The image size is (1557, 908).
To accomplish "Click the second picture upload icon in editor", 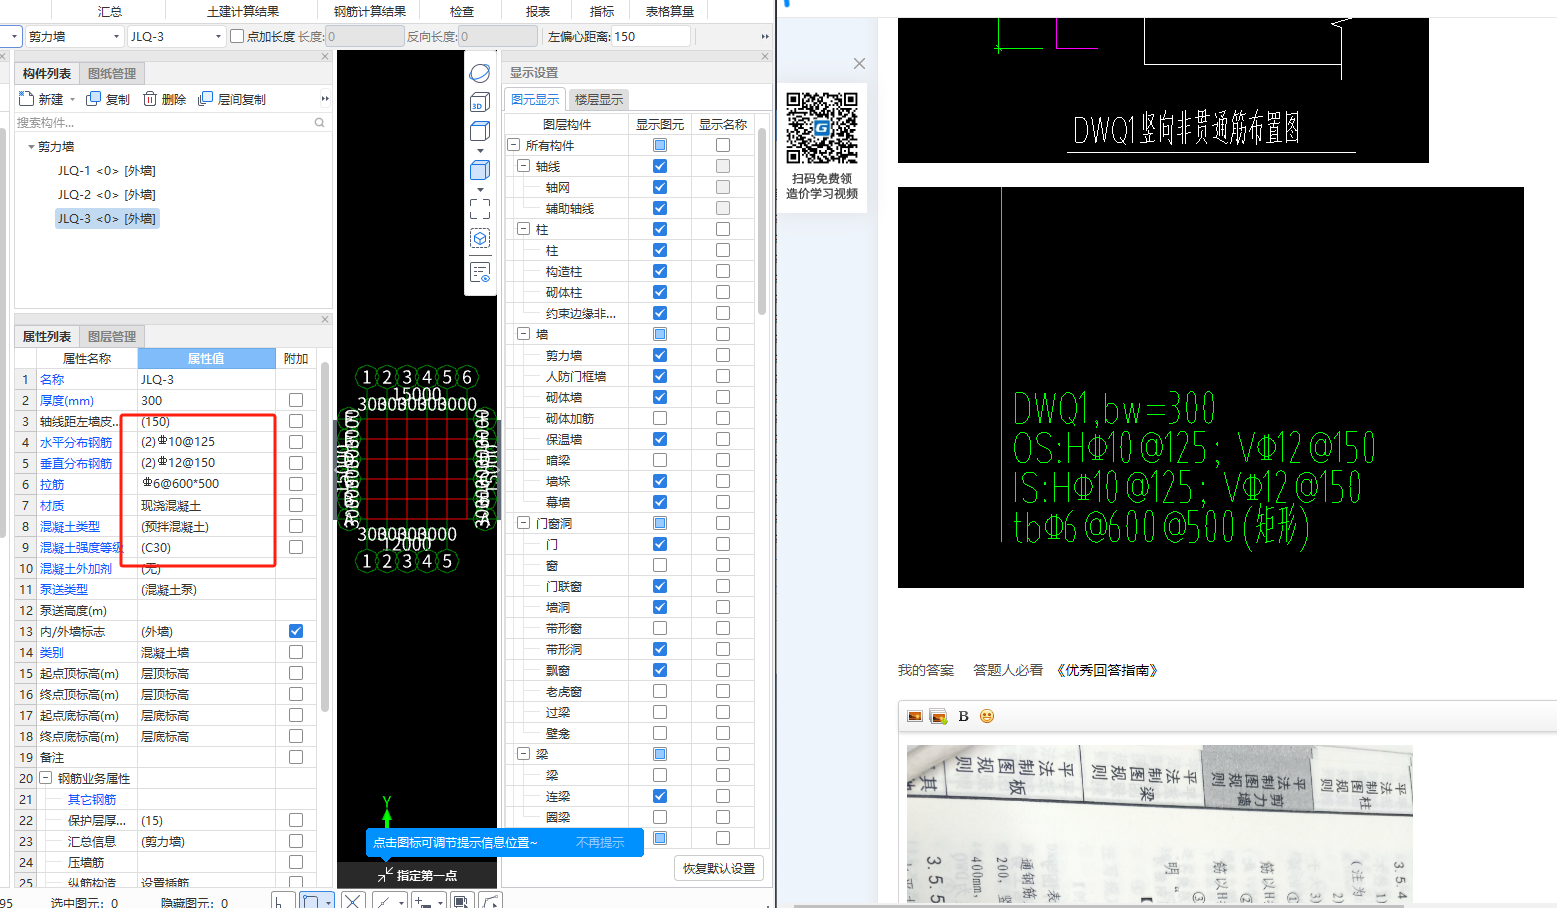I will (x=938, y=716).
